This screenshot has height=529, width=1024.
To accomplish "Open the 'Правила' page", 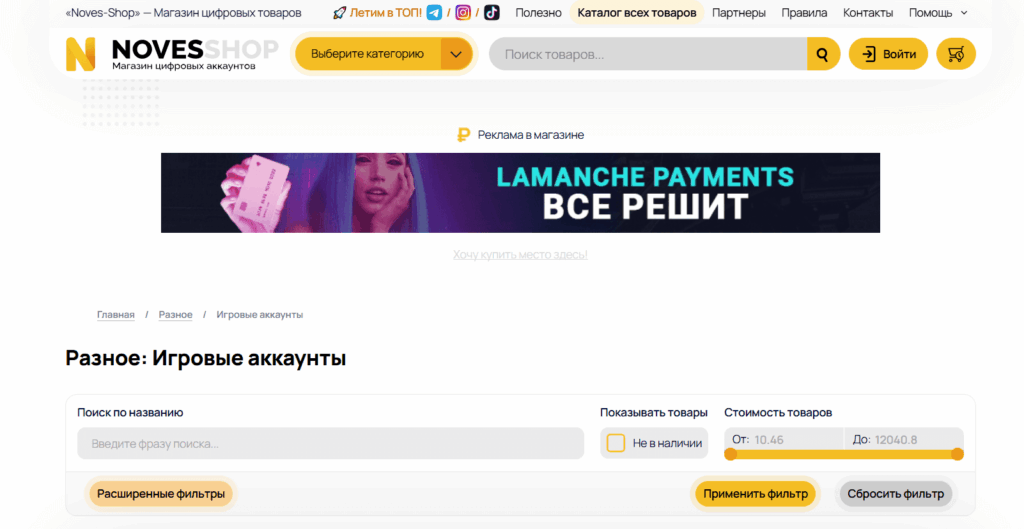I will pos(804,12).
